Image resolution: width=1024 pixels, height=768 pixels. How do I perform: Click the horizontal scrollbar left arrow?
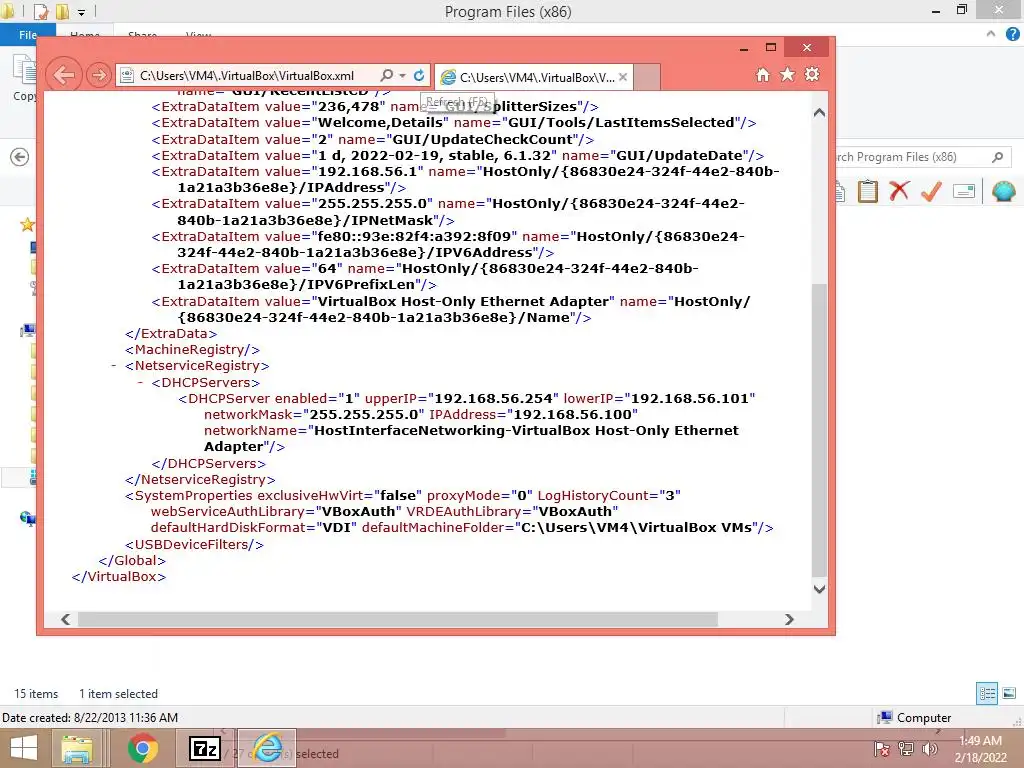coord(65,619)
